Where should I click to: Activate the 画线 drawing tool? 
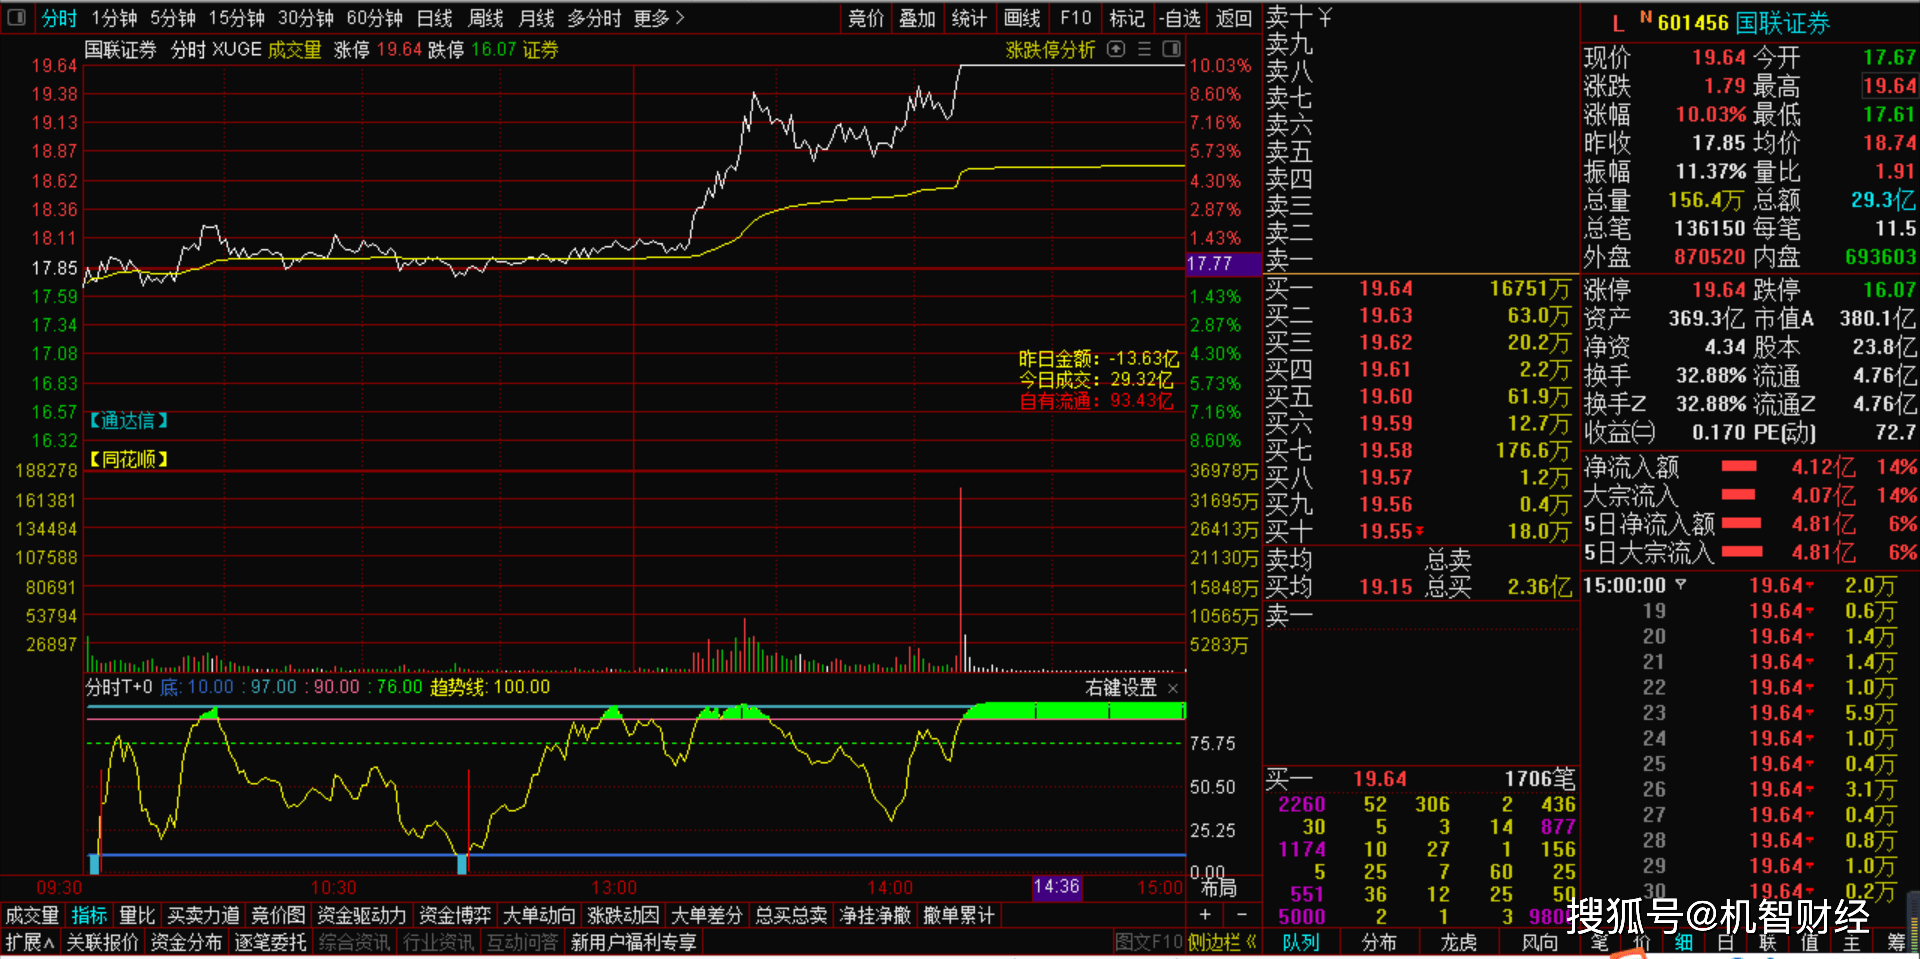coord(1022,18)
